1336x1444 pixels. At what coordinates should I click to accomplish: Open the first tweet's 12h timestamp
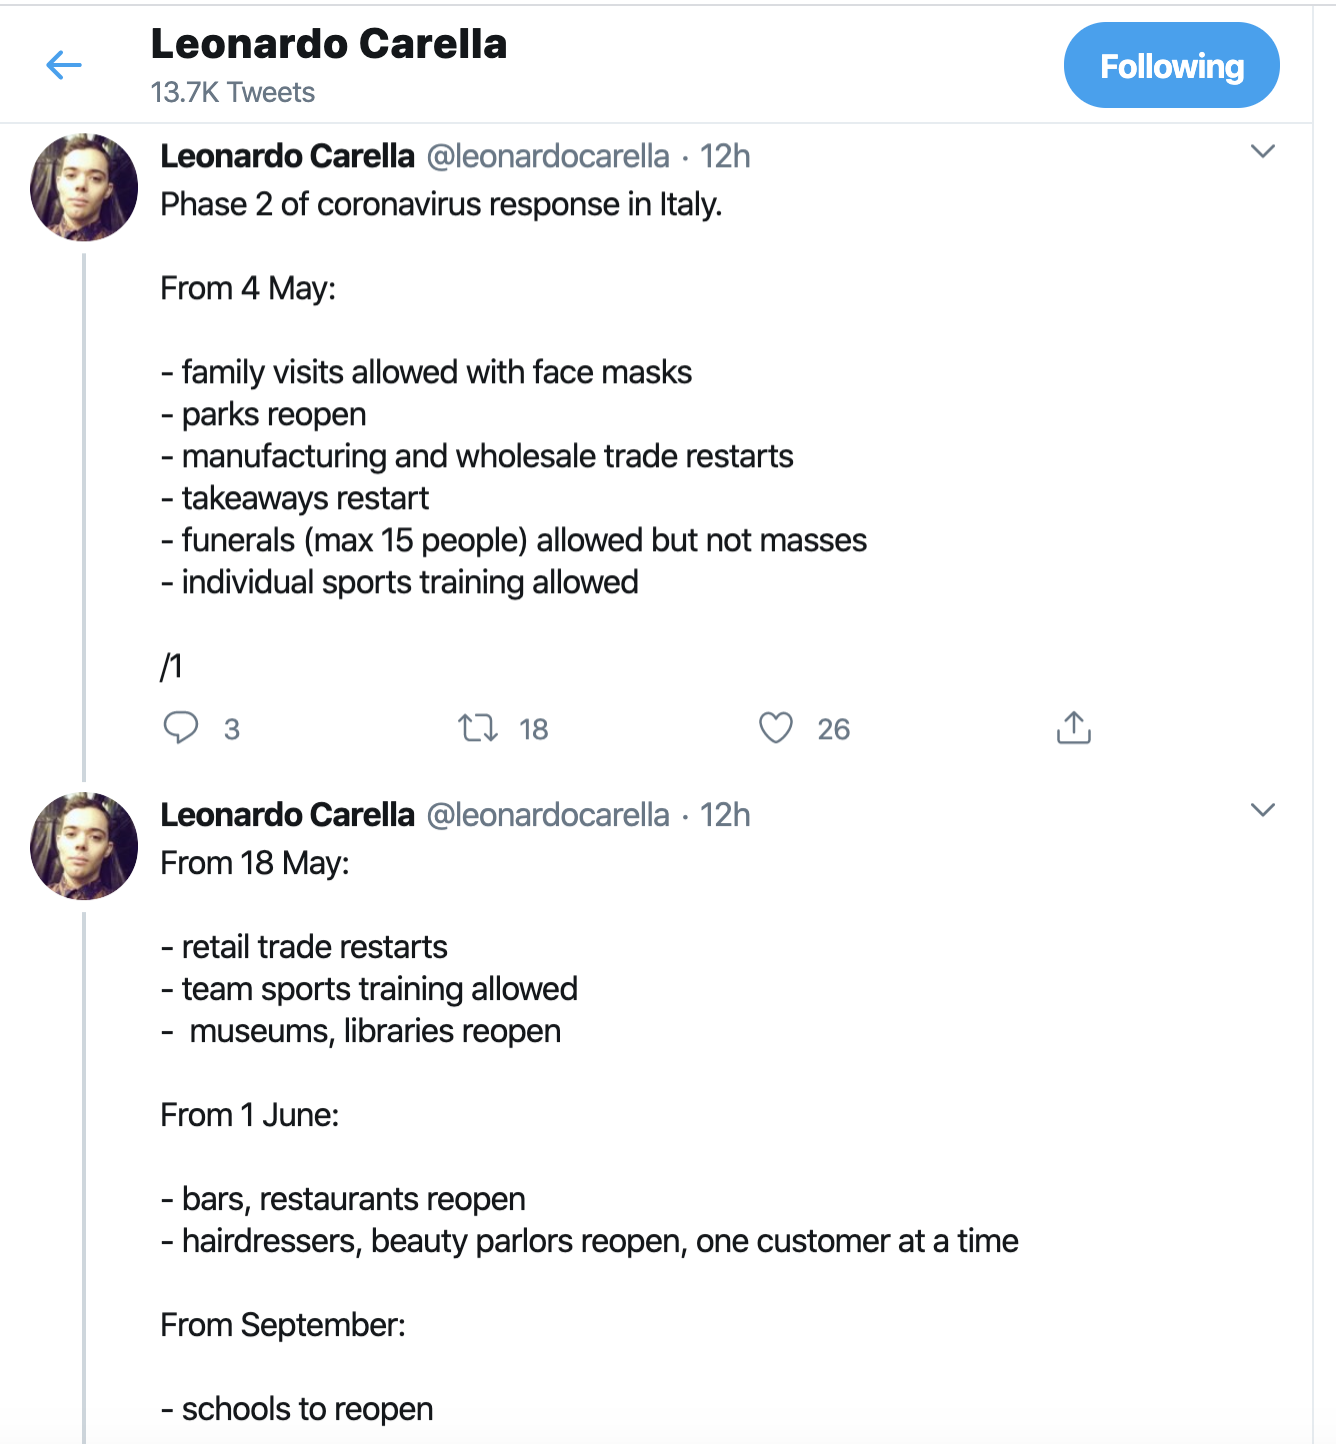click(x=725, y=157)
